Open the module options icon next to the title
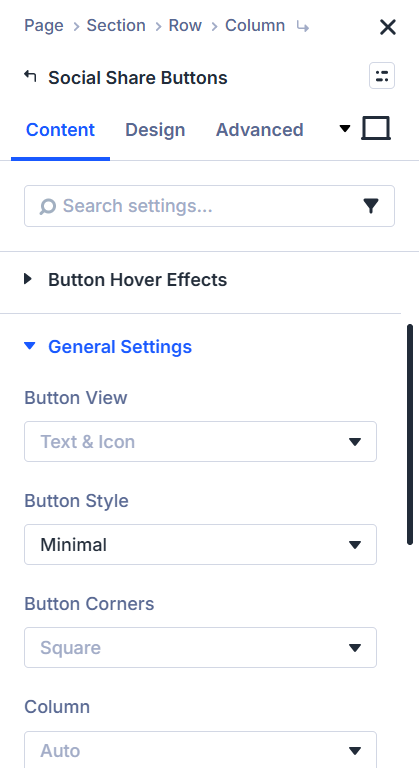Screen dimensions: 419x768 click(382, 76)
